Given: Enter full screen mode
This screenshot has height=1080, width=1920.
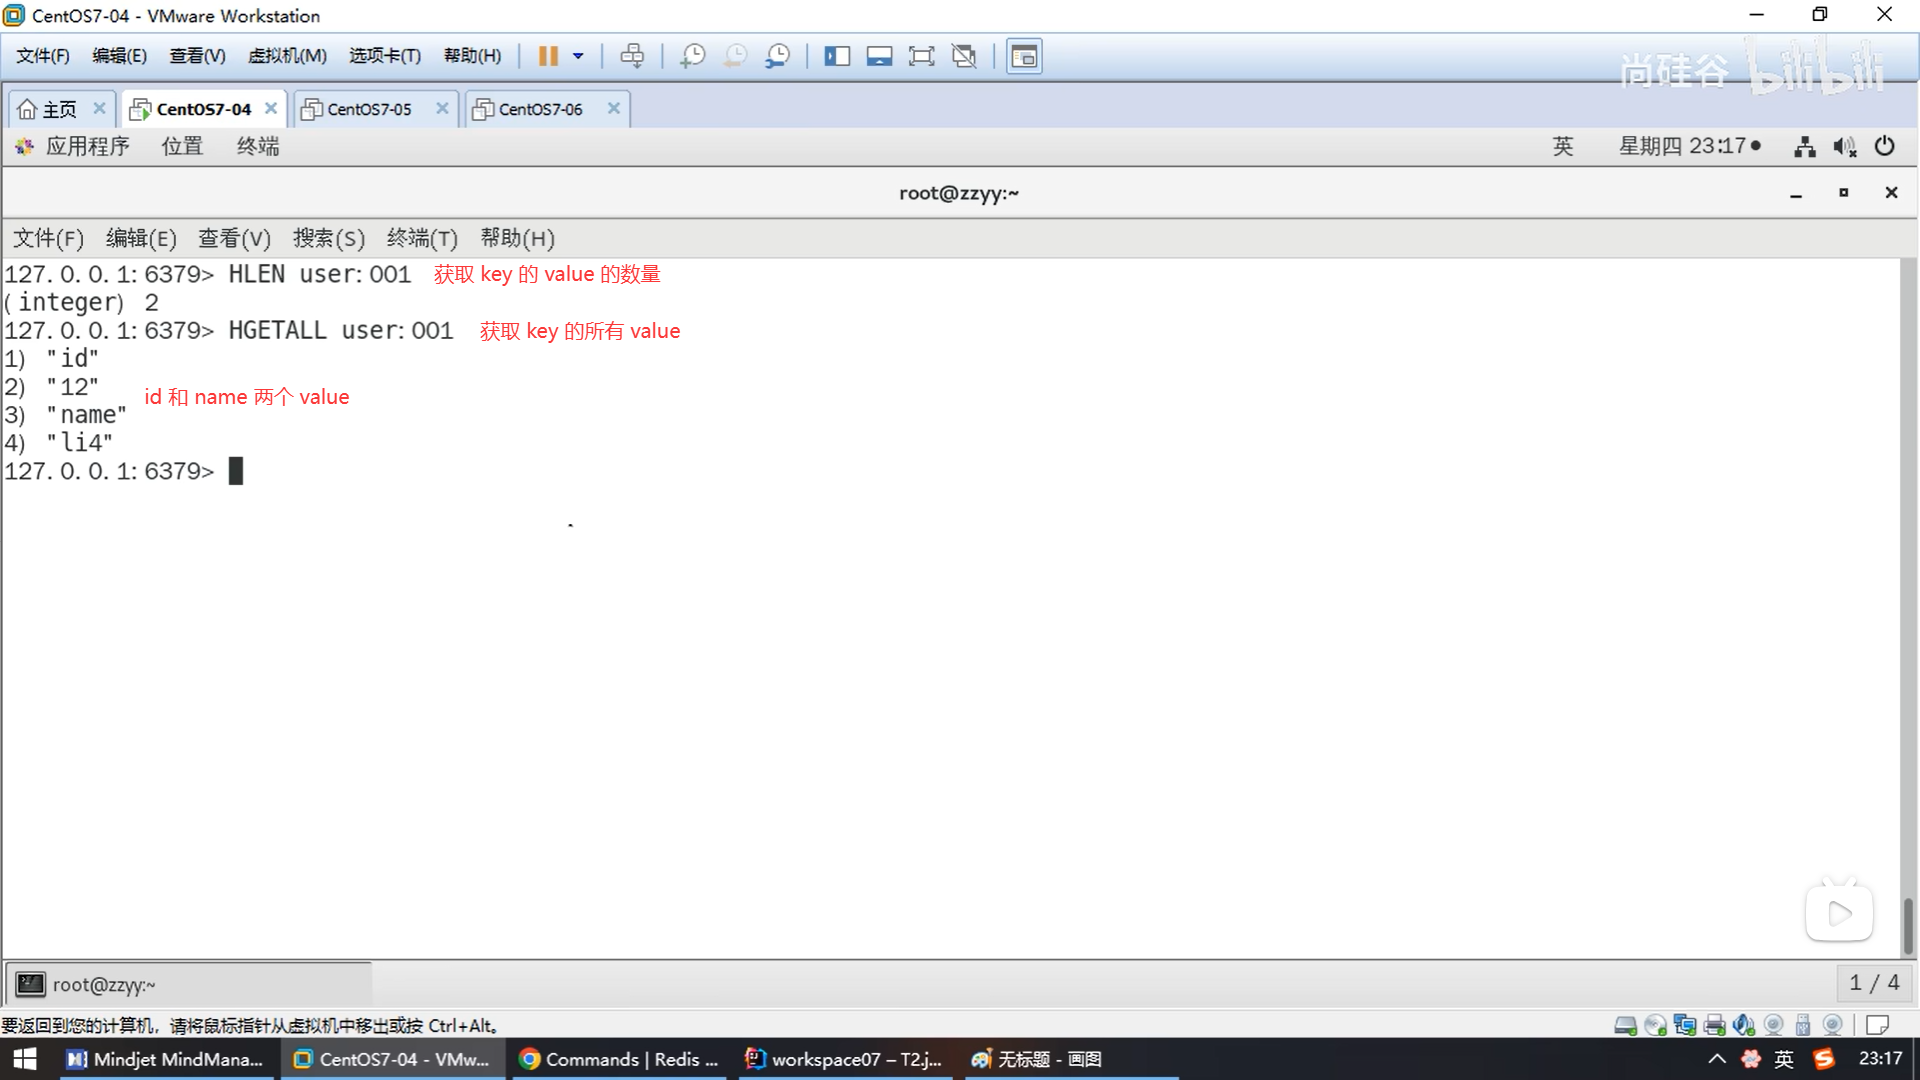Looking at the screenshot, I should [x=921, y=56].
